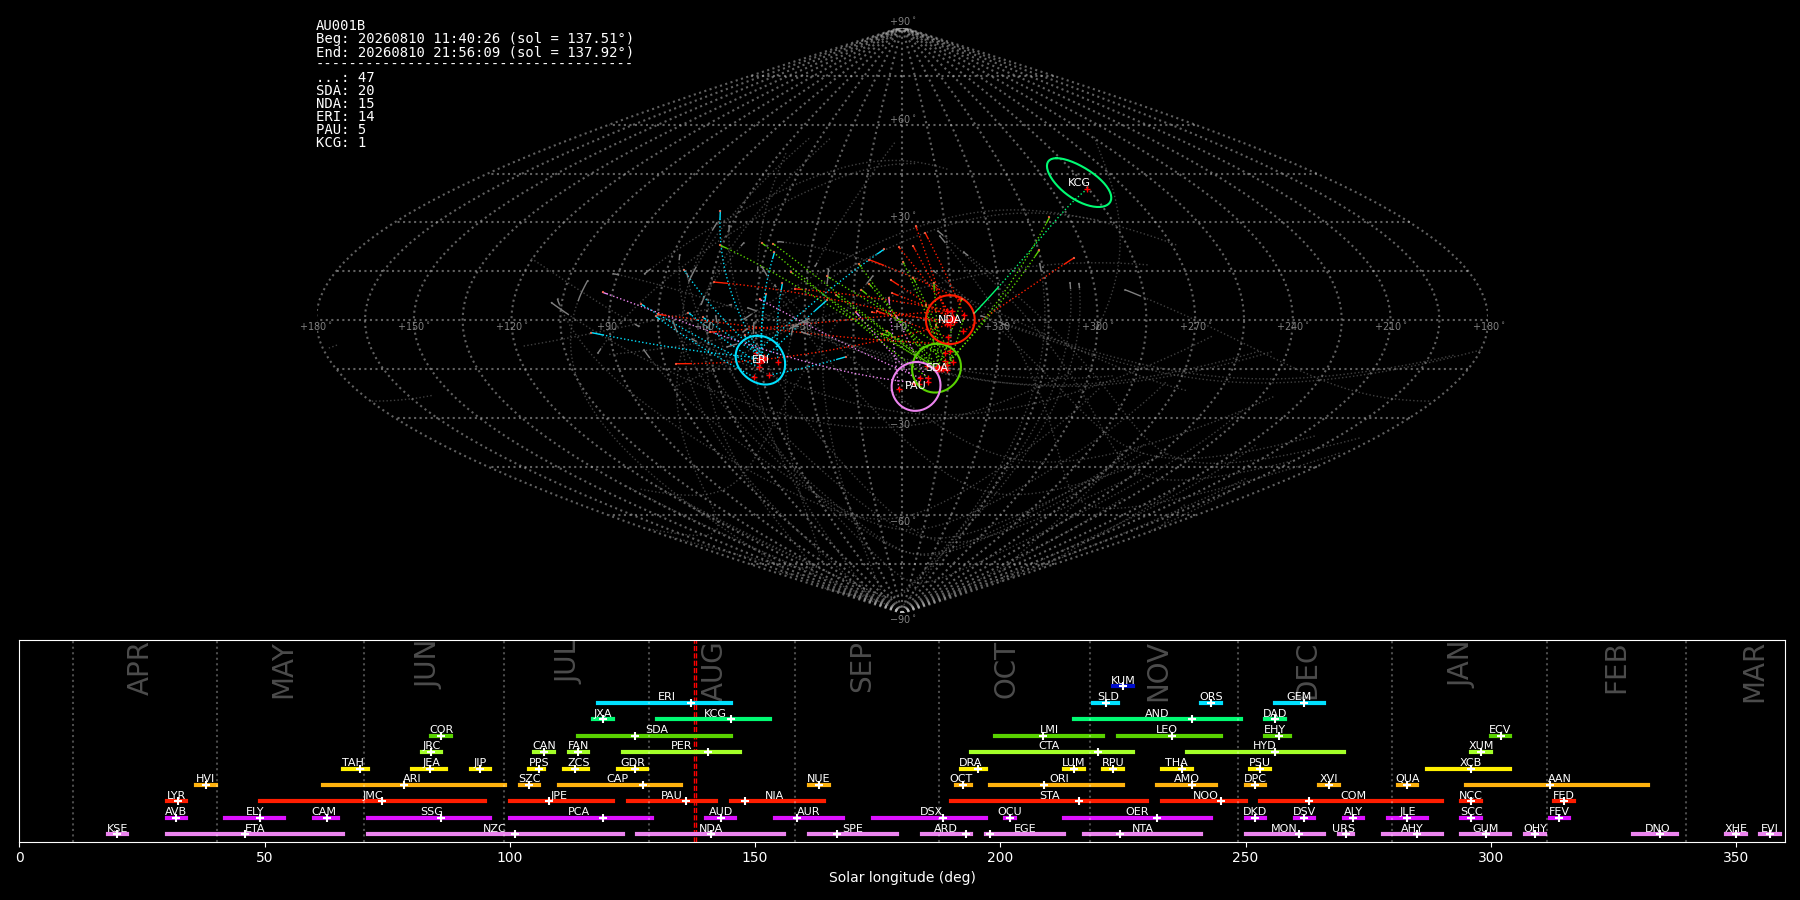
Task: Click the NIA shower bar in timeline
Action: (777, 801)
